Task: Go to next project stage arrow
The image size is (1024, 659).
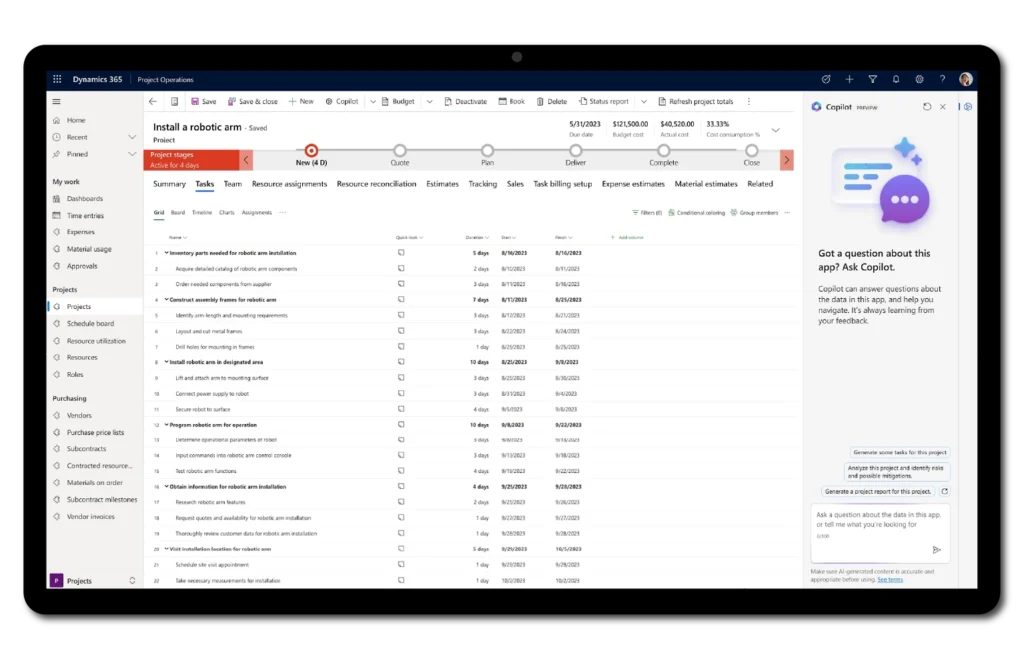Action: [787, 159]
